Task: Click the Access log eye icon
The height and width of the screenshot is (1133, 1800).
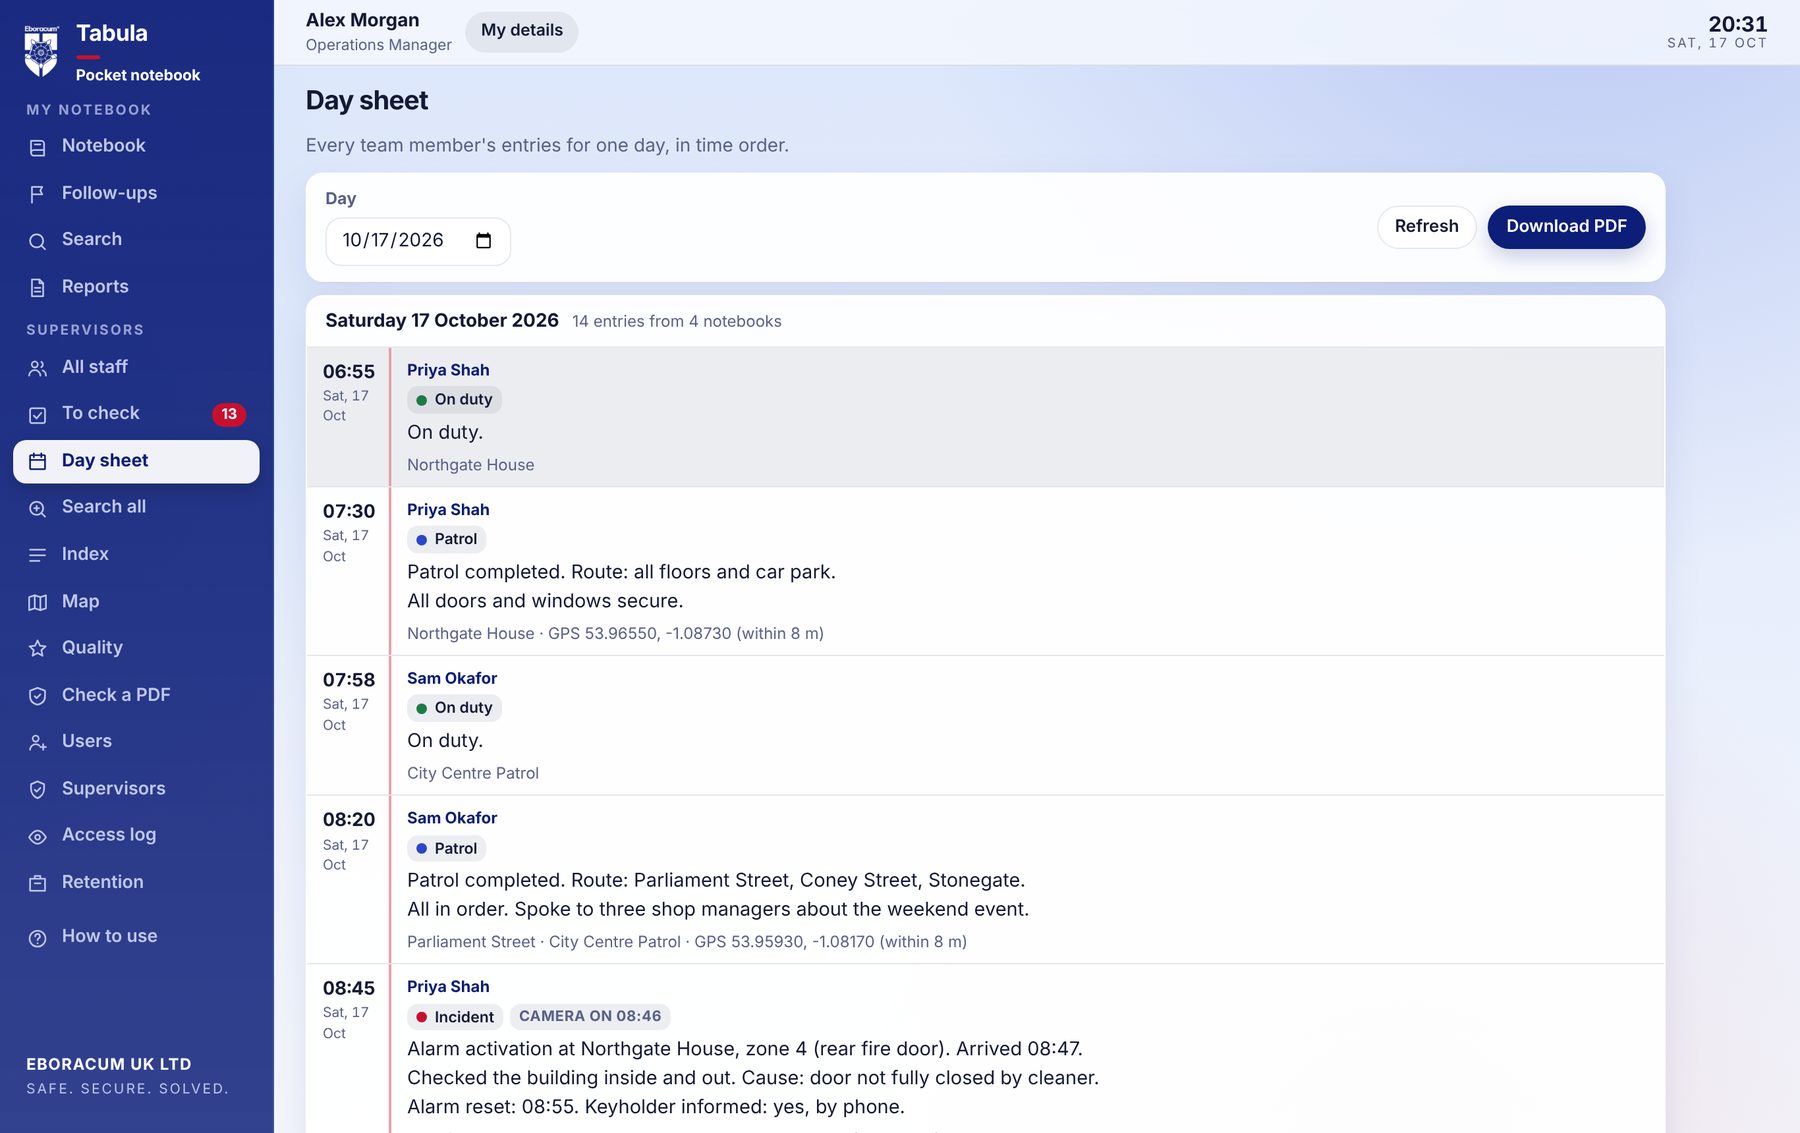Action: click(x=38, y=837)
